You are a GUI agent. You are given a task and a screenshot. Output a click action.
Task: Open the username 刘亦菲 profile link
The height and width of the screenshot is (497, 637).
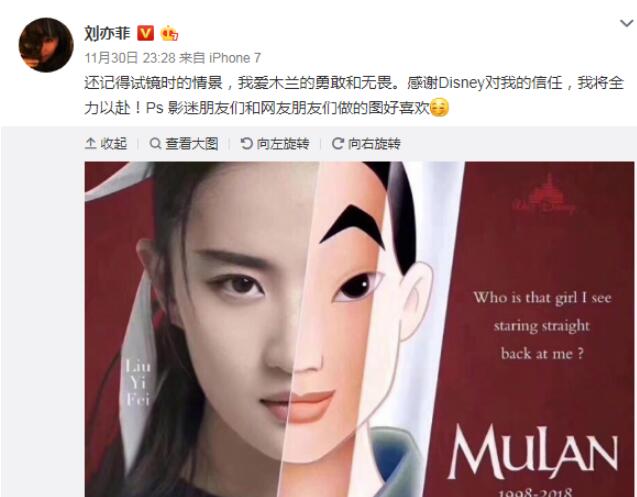(x=107, y=33)
